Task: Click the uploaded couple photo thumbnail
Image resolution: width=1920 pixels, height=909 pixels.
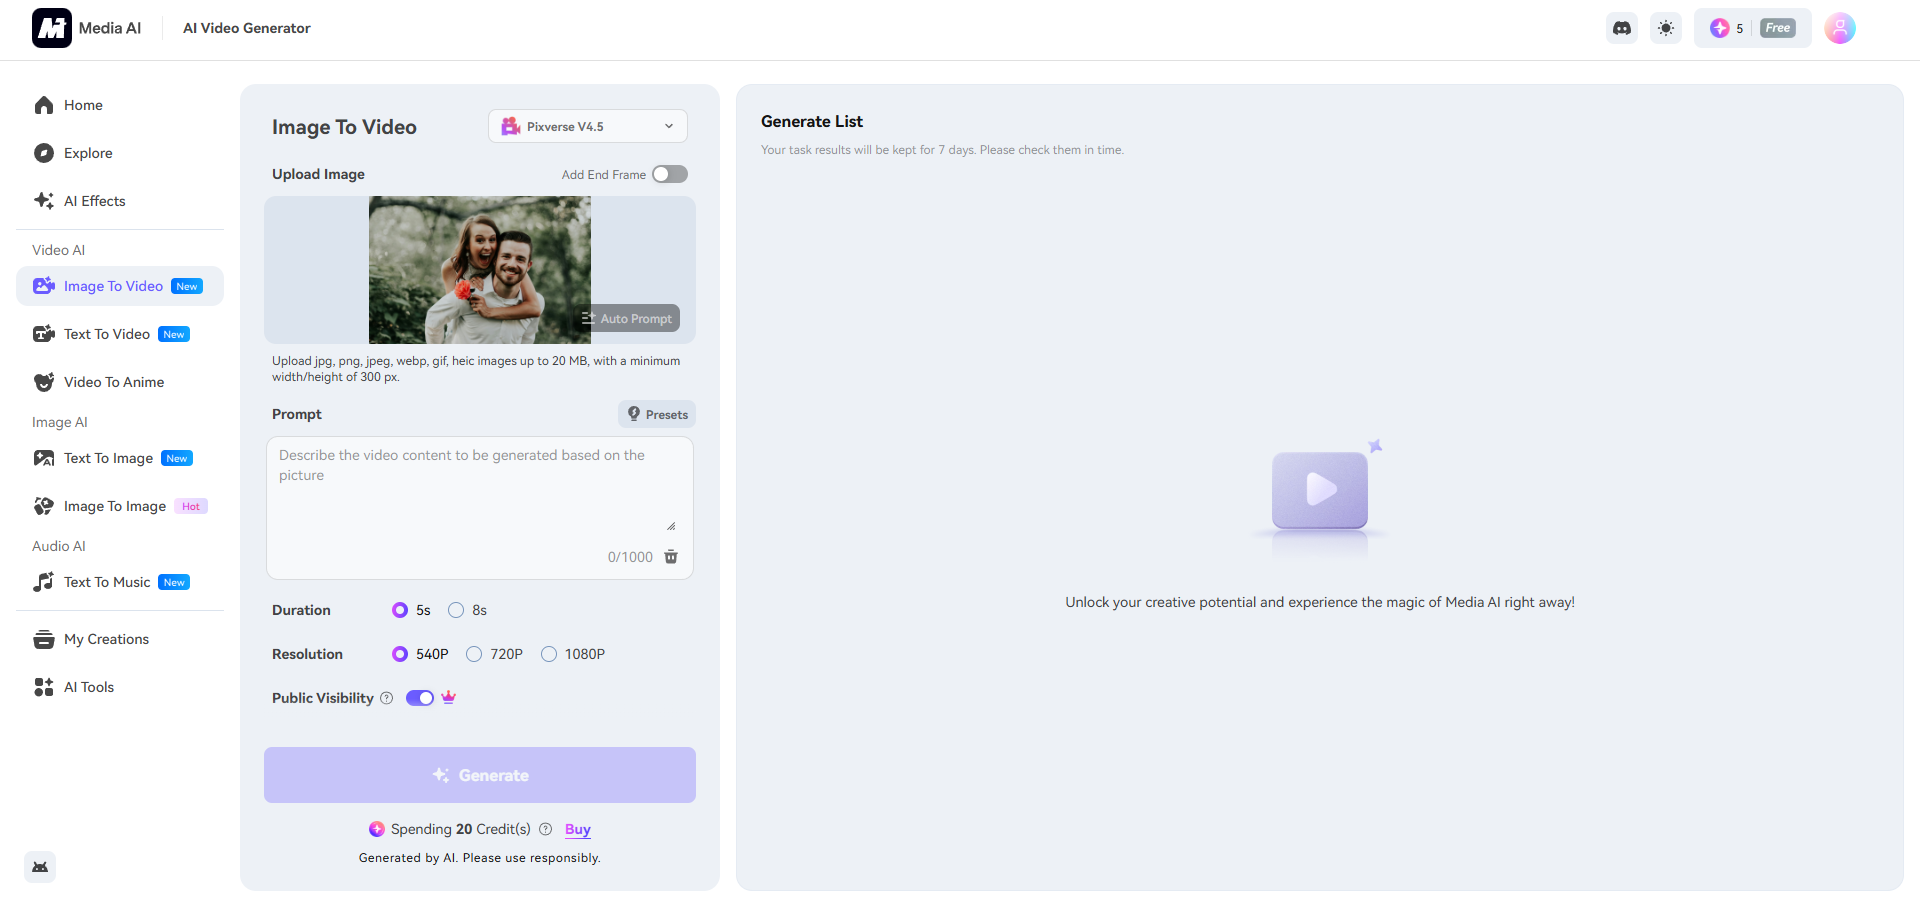Action: (x=480, y=270)
